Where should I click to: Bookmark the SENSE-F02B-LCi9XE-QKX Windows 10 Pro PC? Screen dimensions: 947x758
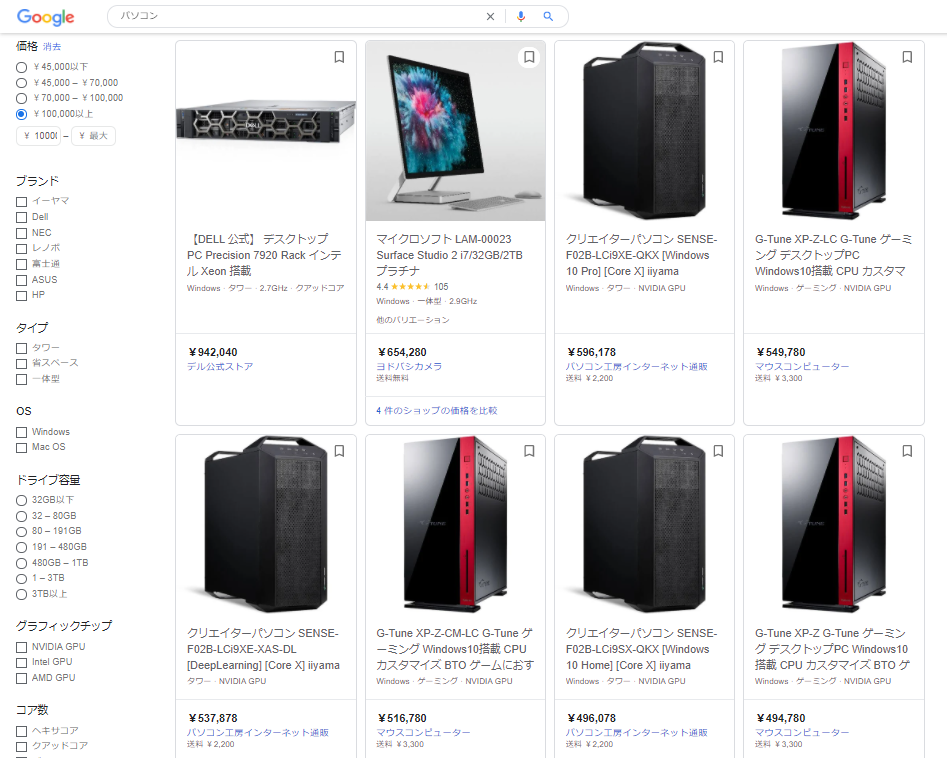click(718, 57)
